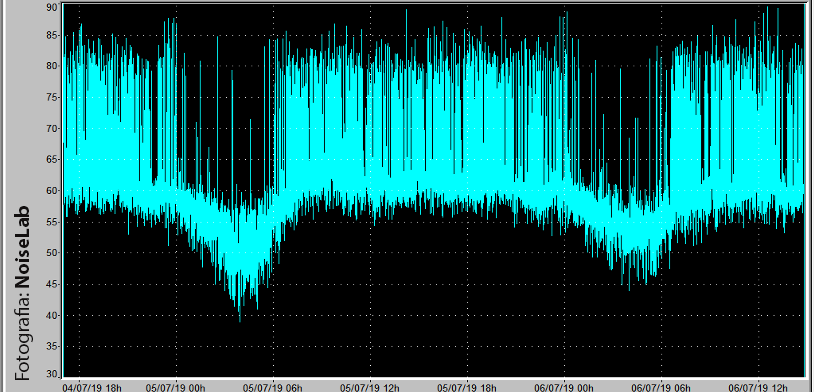Click the 50 level axis label

pos(52,253)
